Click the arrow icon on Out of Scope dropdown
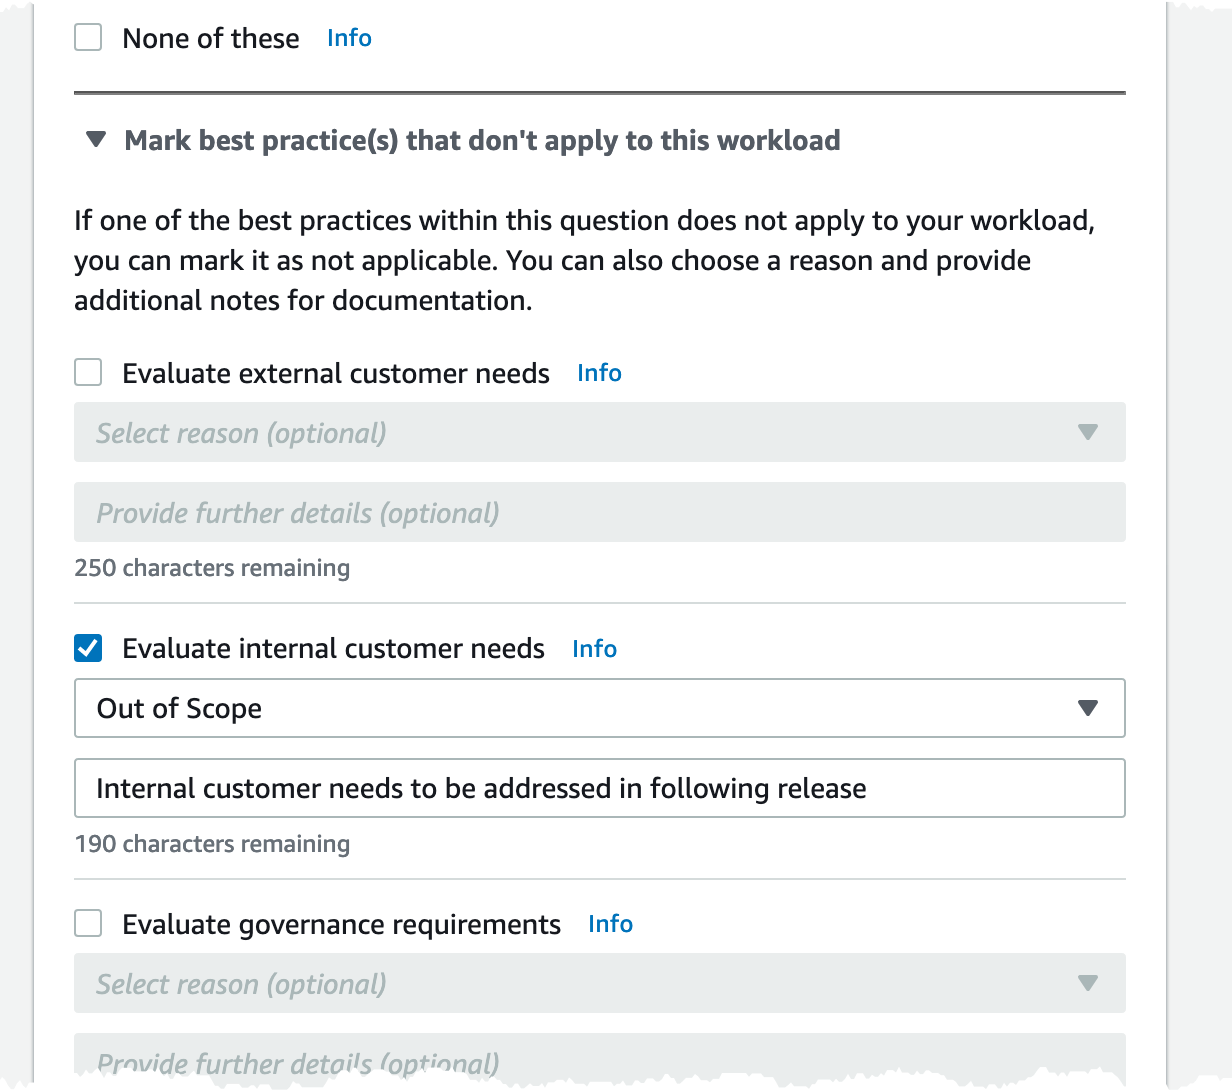 click(x=1088, y=708)
